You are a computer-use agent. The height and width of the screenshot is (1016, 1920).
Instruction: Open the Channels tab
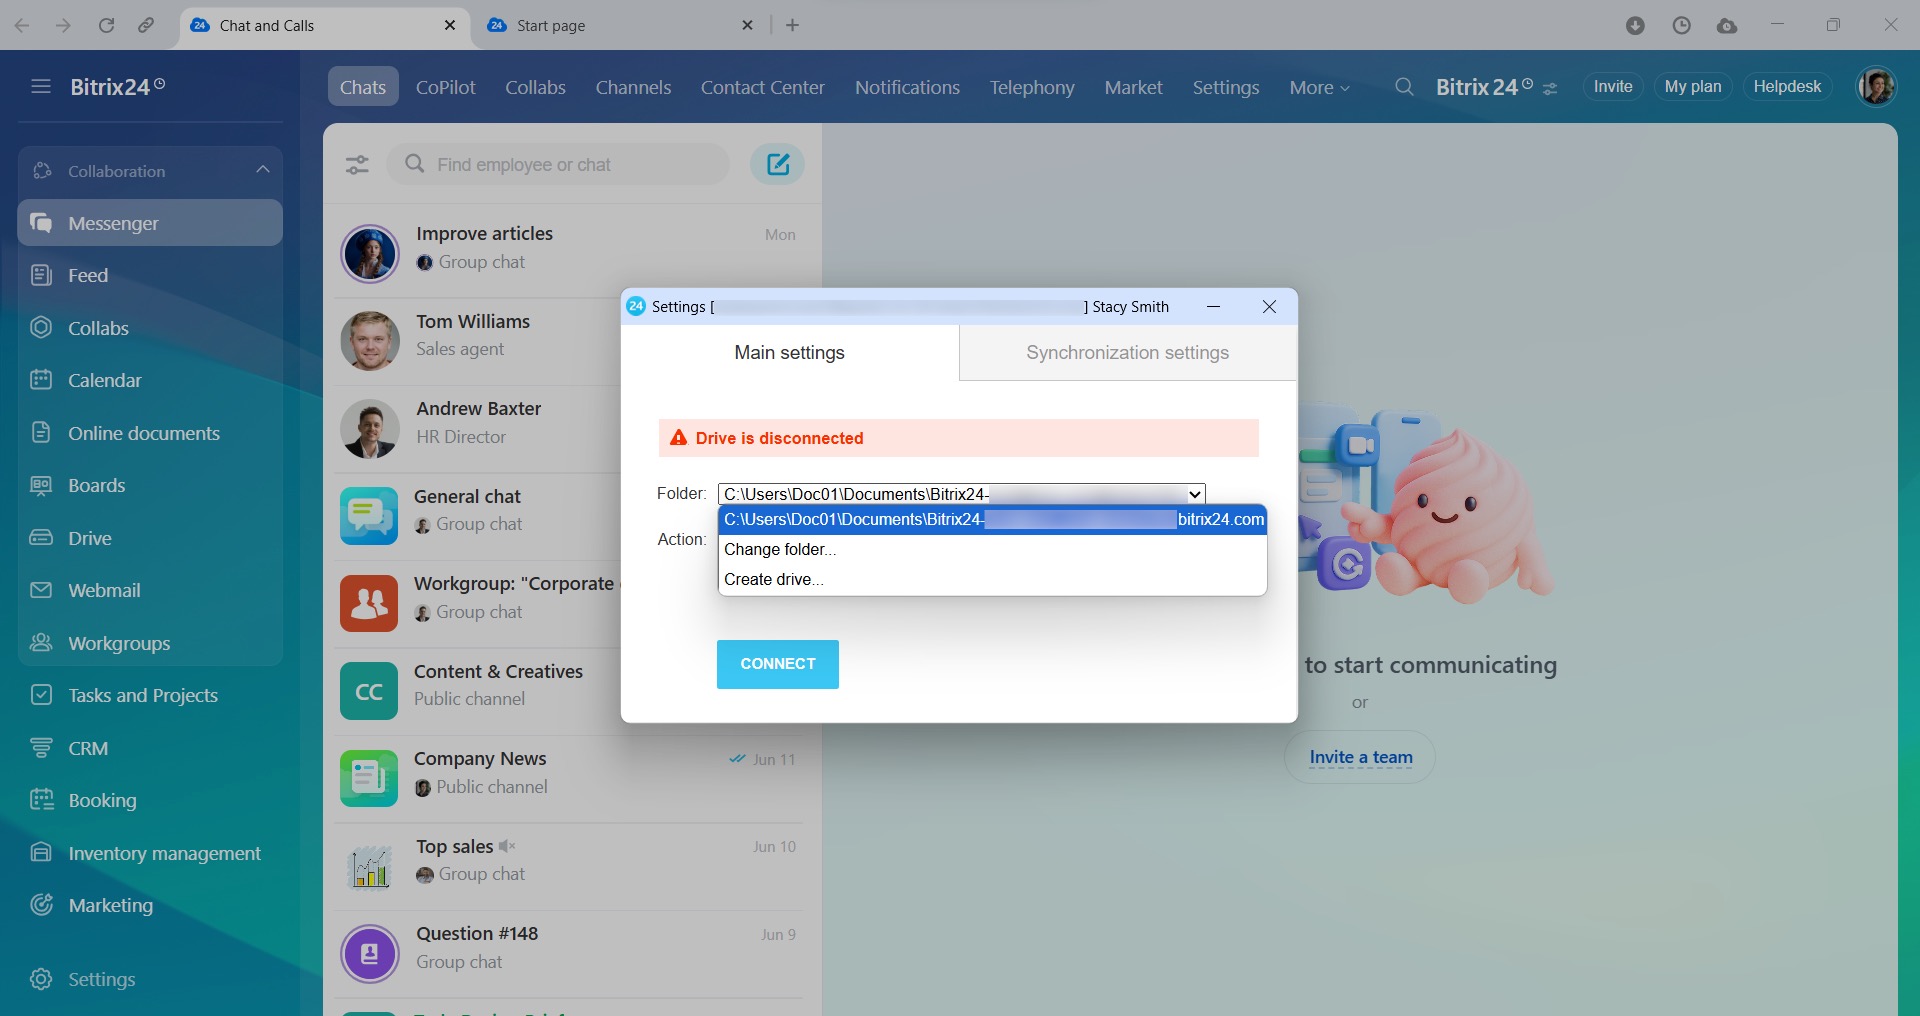[x=633, y=87]
